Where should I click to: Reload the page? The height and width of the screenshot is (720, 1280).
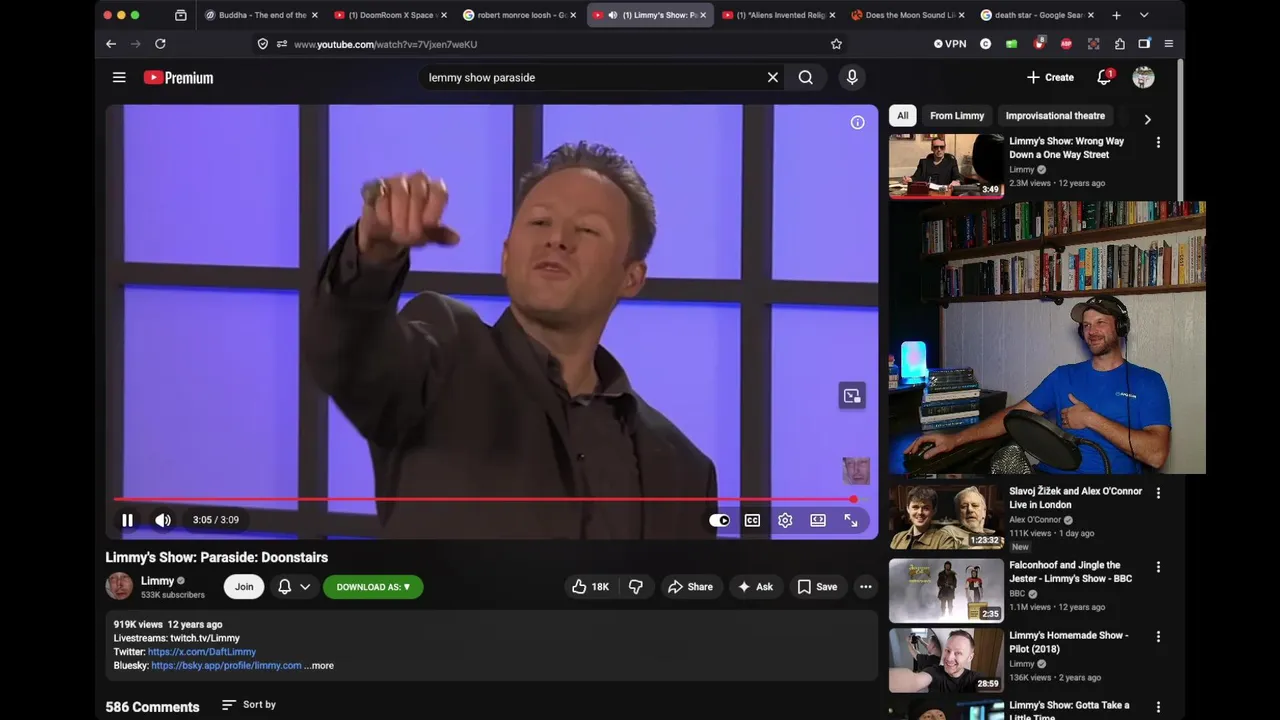click(160, 44)
